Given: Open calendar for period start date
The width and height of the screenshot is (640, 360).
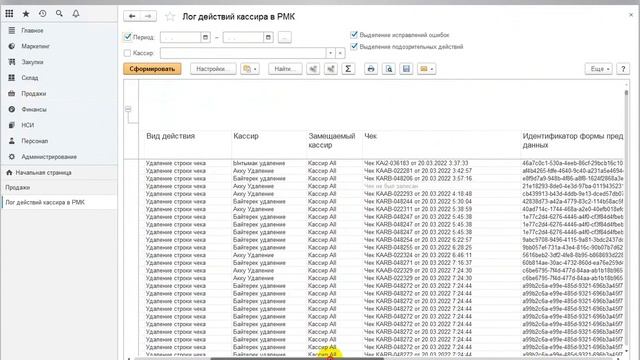Looking at the screenshot, I should (x=205, y=37).
